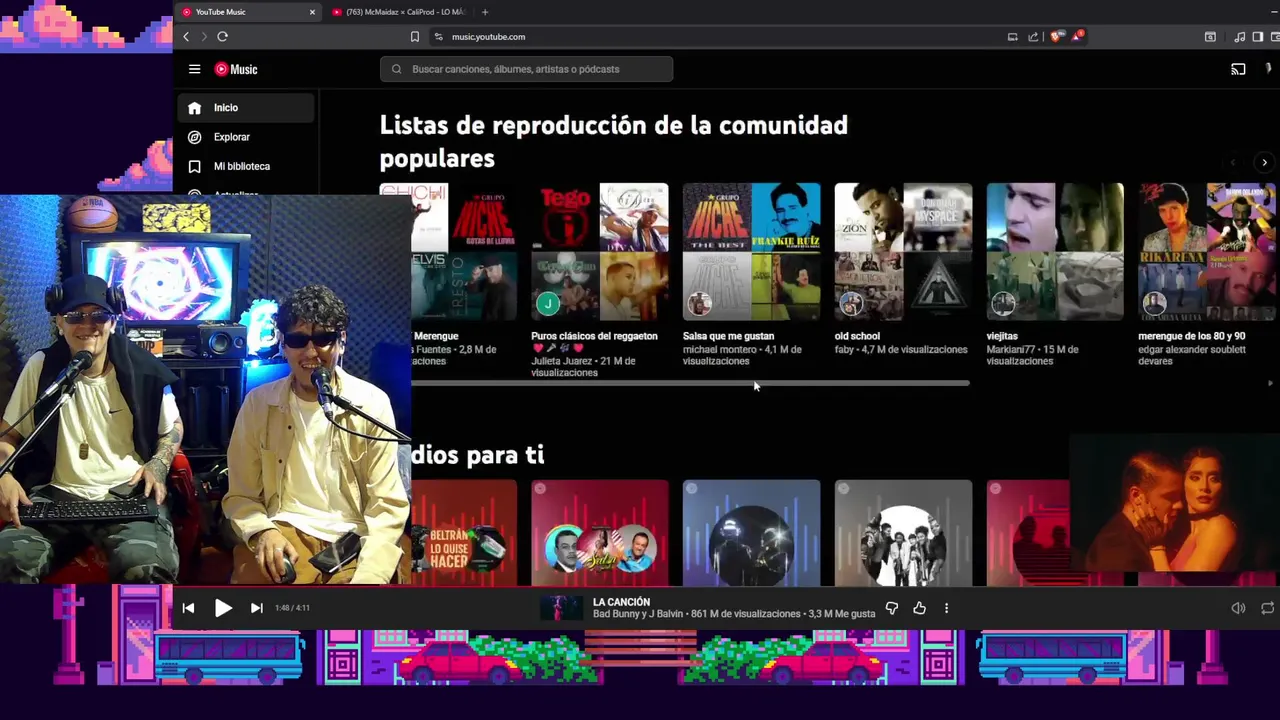Click the current song album thumbnail
Screen dimensions: 1280x720
click(561, 608)
